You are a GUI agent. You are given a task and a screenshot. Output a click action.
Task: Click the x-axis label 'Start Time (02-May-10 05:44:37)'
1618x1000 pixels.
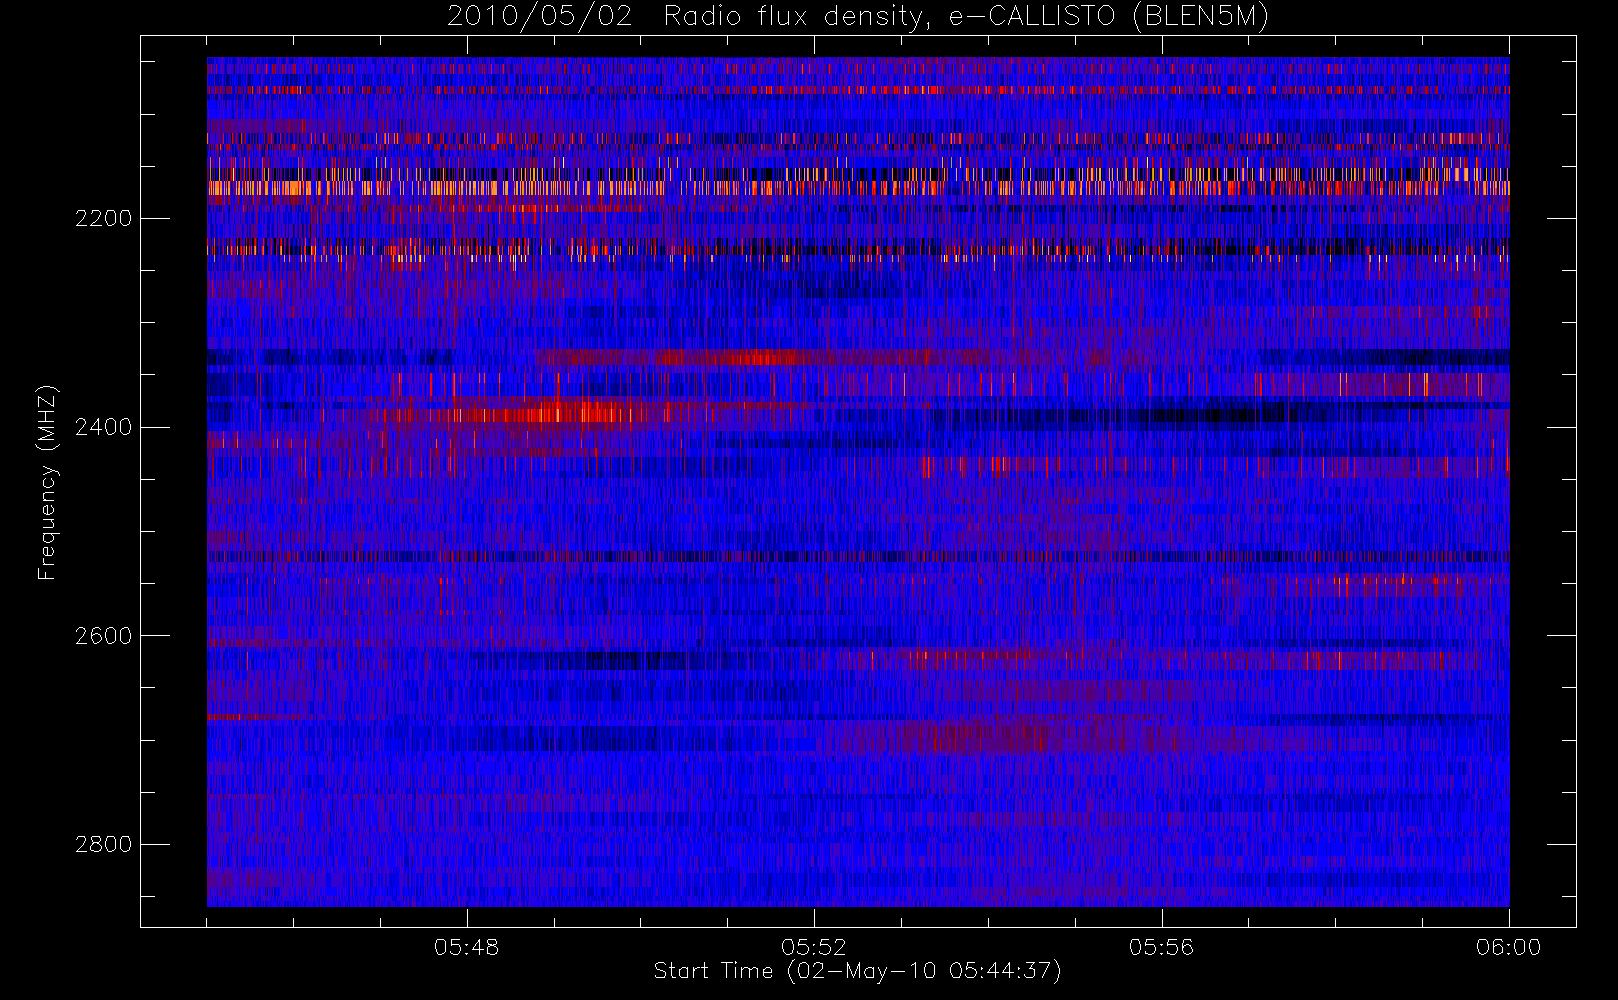click(857, 971)
